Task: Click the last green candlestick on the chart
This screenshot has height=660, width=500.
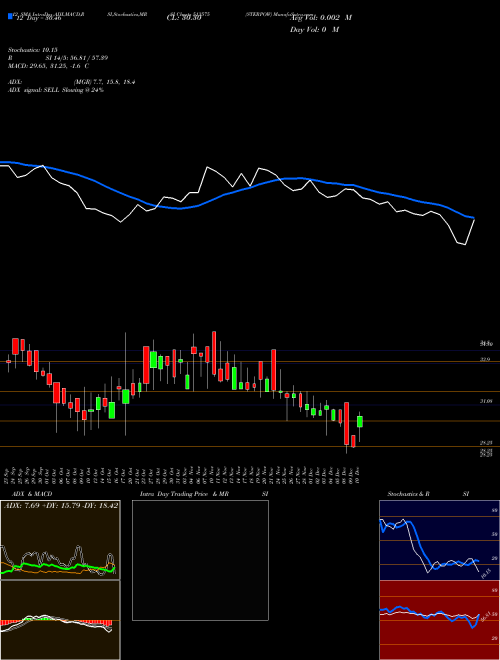Action: click(360, 421)
